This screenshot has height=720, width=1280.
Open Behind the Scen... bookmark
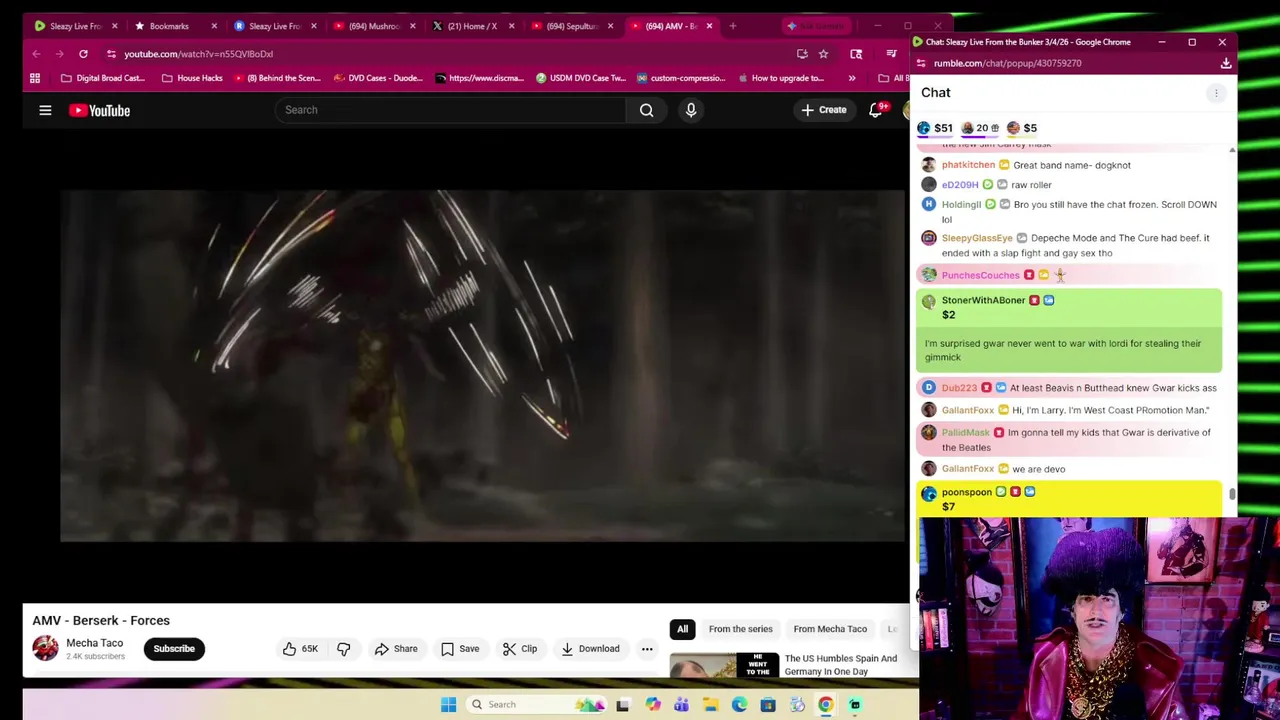point(277,78)
